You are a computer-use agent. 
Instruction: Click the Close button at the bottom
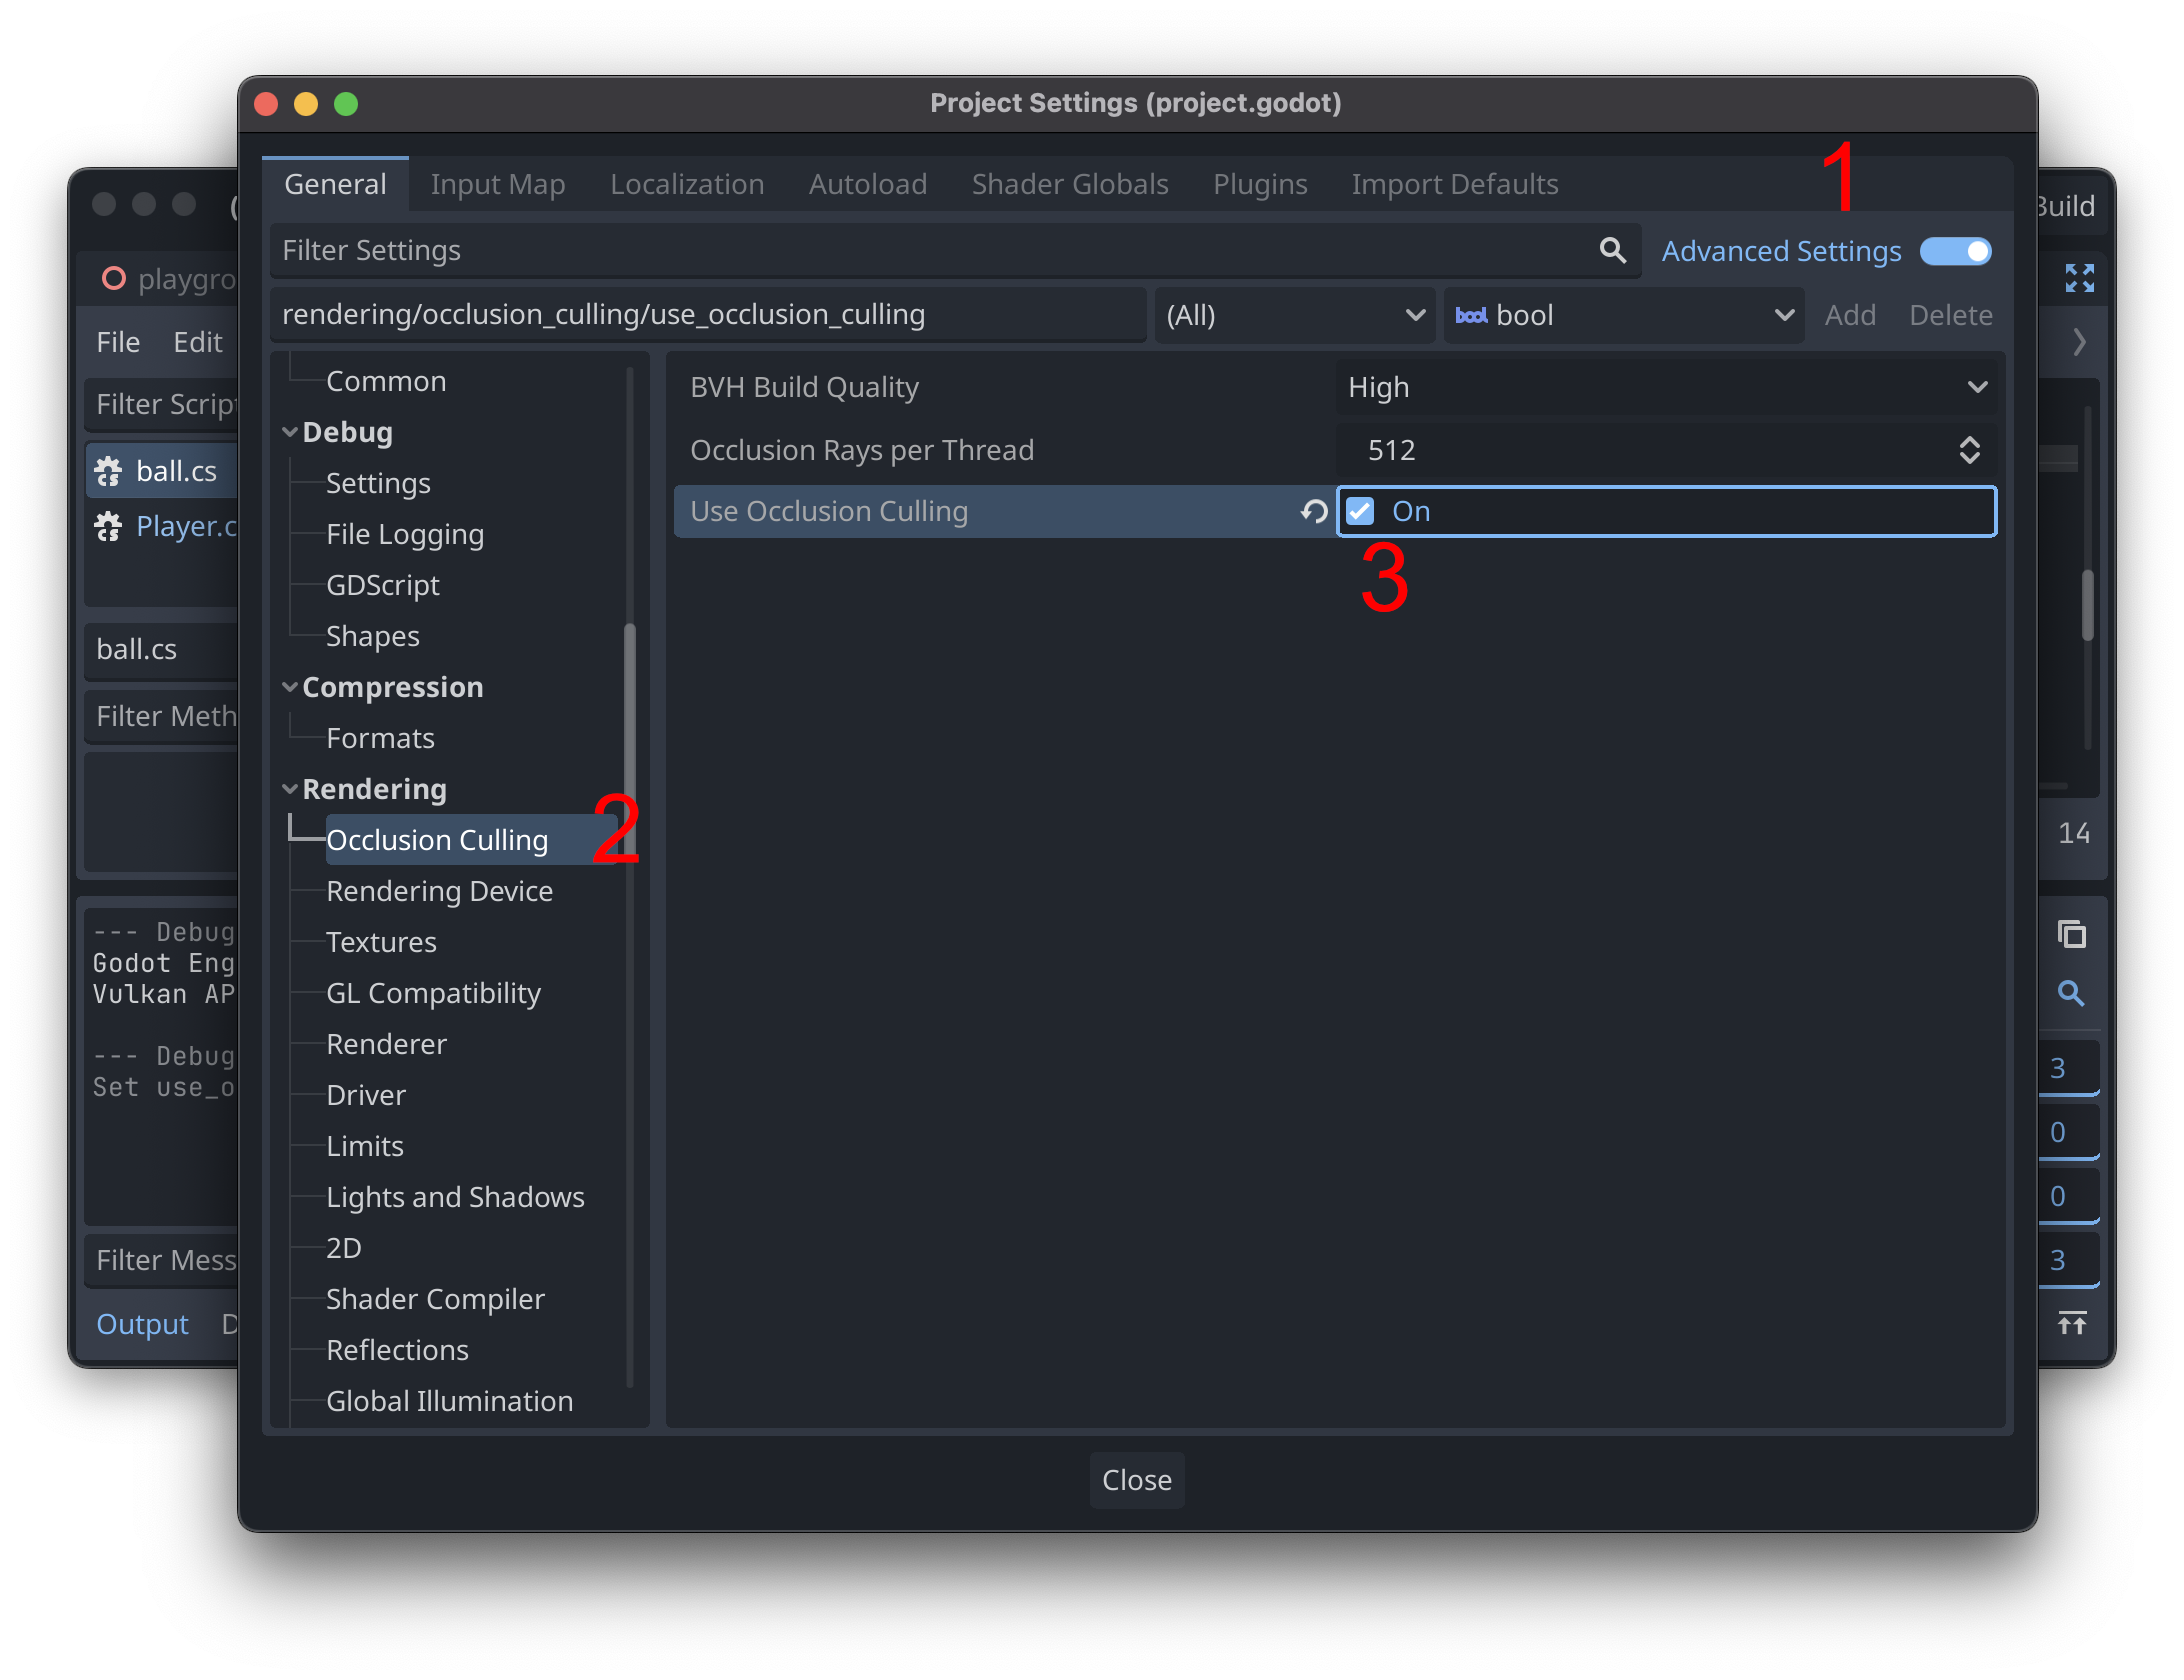click(x=1136, y=1480)
